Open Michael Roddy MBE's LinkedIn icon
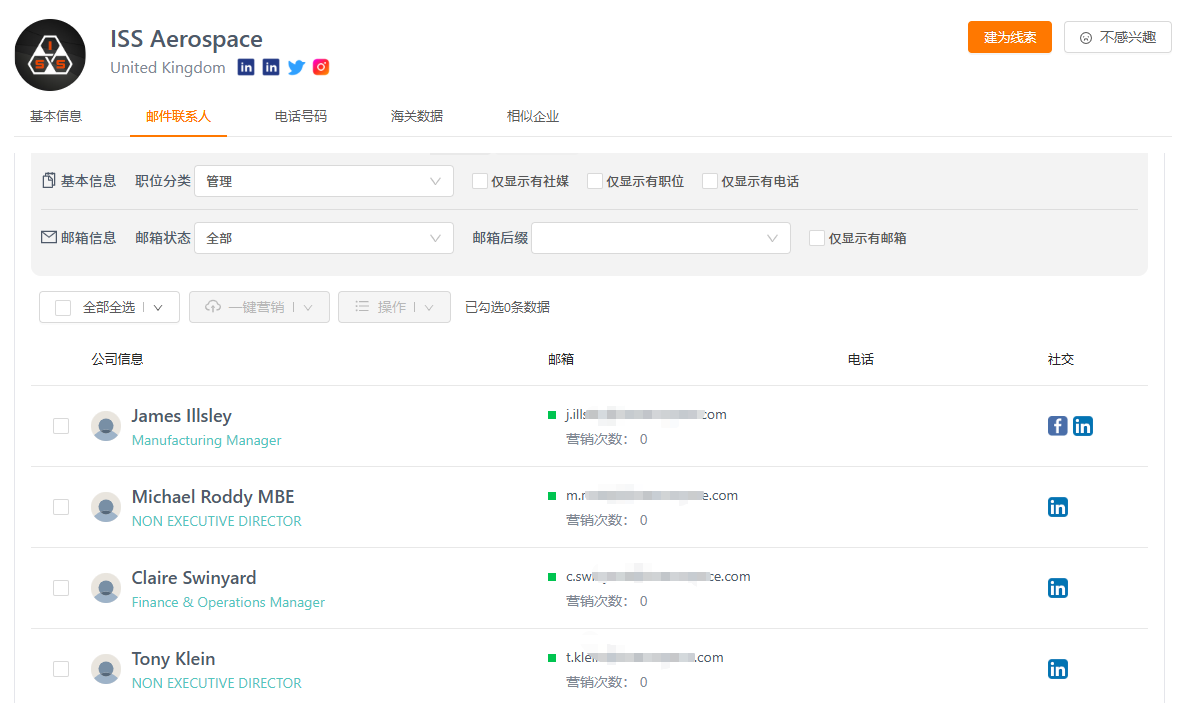Screen dimensions: 1178x703 (x=1058, y=507)
